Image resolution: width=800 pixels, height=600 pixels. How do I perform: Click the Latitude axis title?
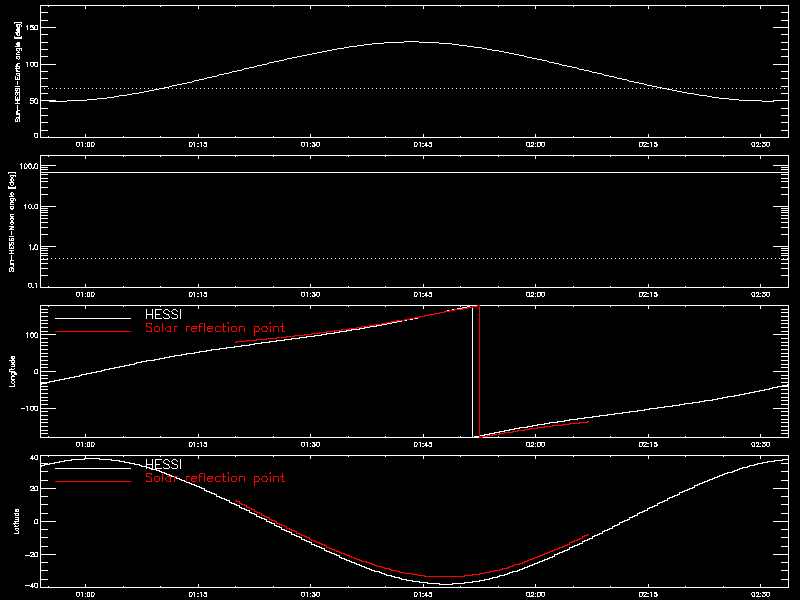[x=16, y=521]
